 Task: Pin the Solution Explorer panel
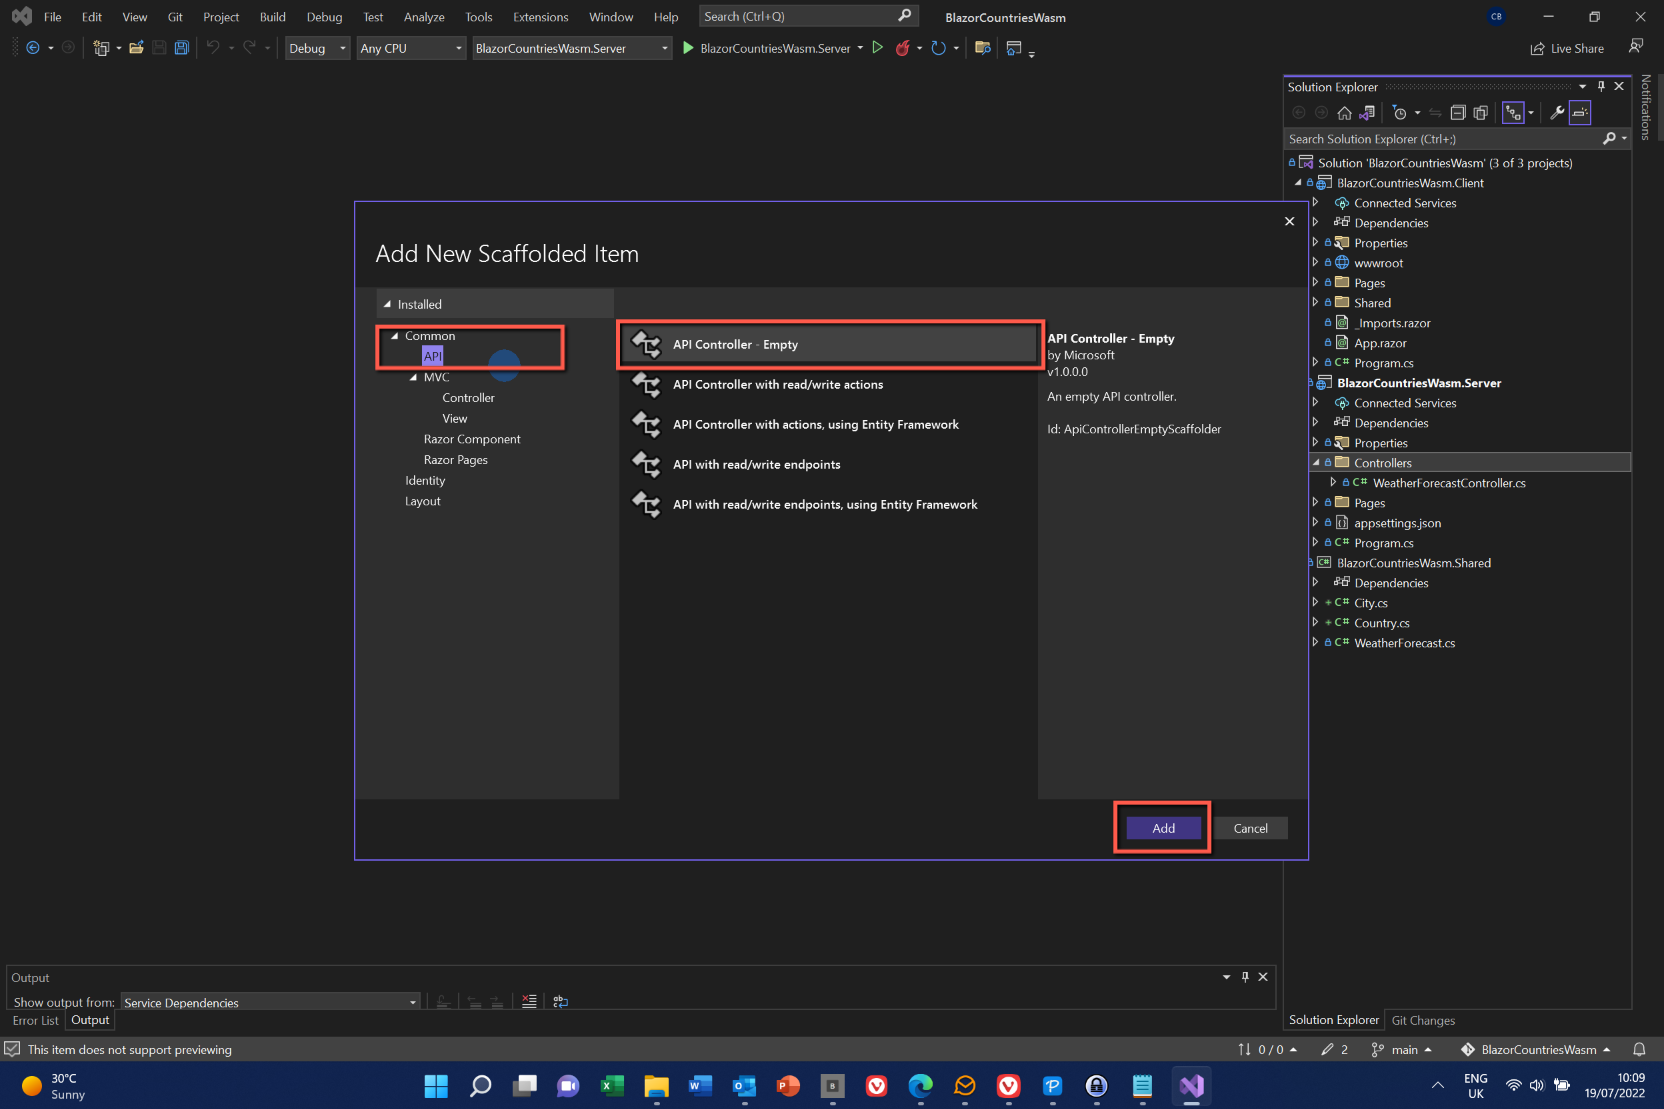1601,87
